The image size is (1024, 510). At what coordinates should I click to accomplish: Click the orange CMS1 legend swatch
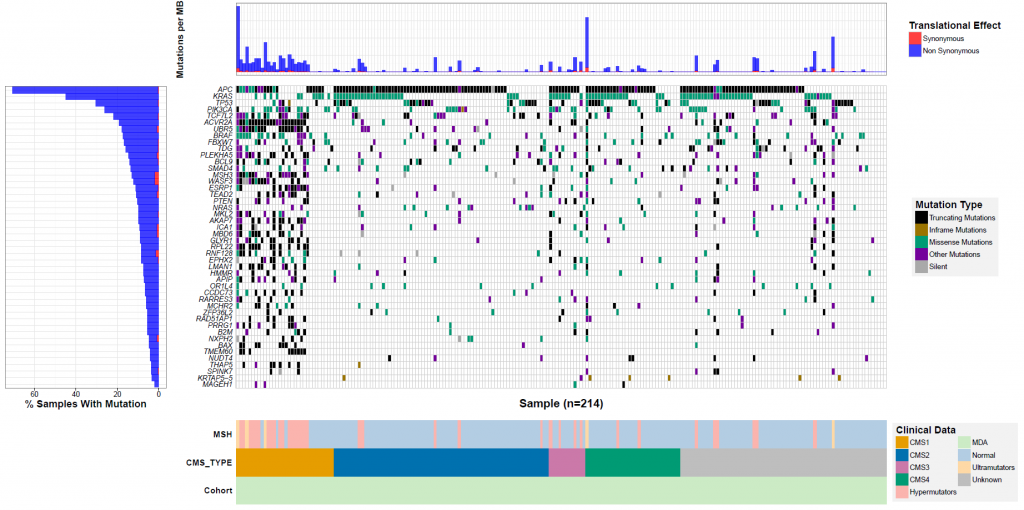click(902, 442)
